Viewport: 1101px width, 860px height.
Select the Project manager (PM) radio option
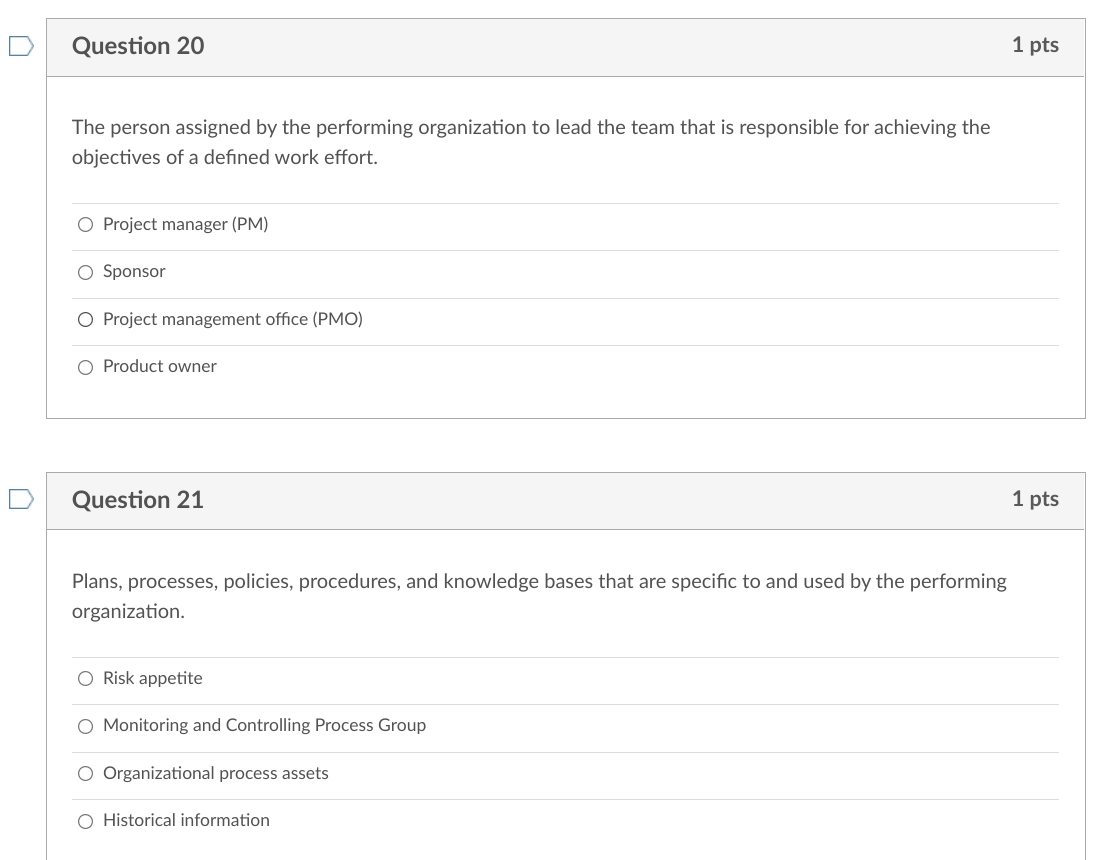pos(86,225)
